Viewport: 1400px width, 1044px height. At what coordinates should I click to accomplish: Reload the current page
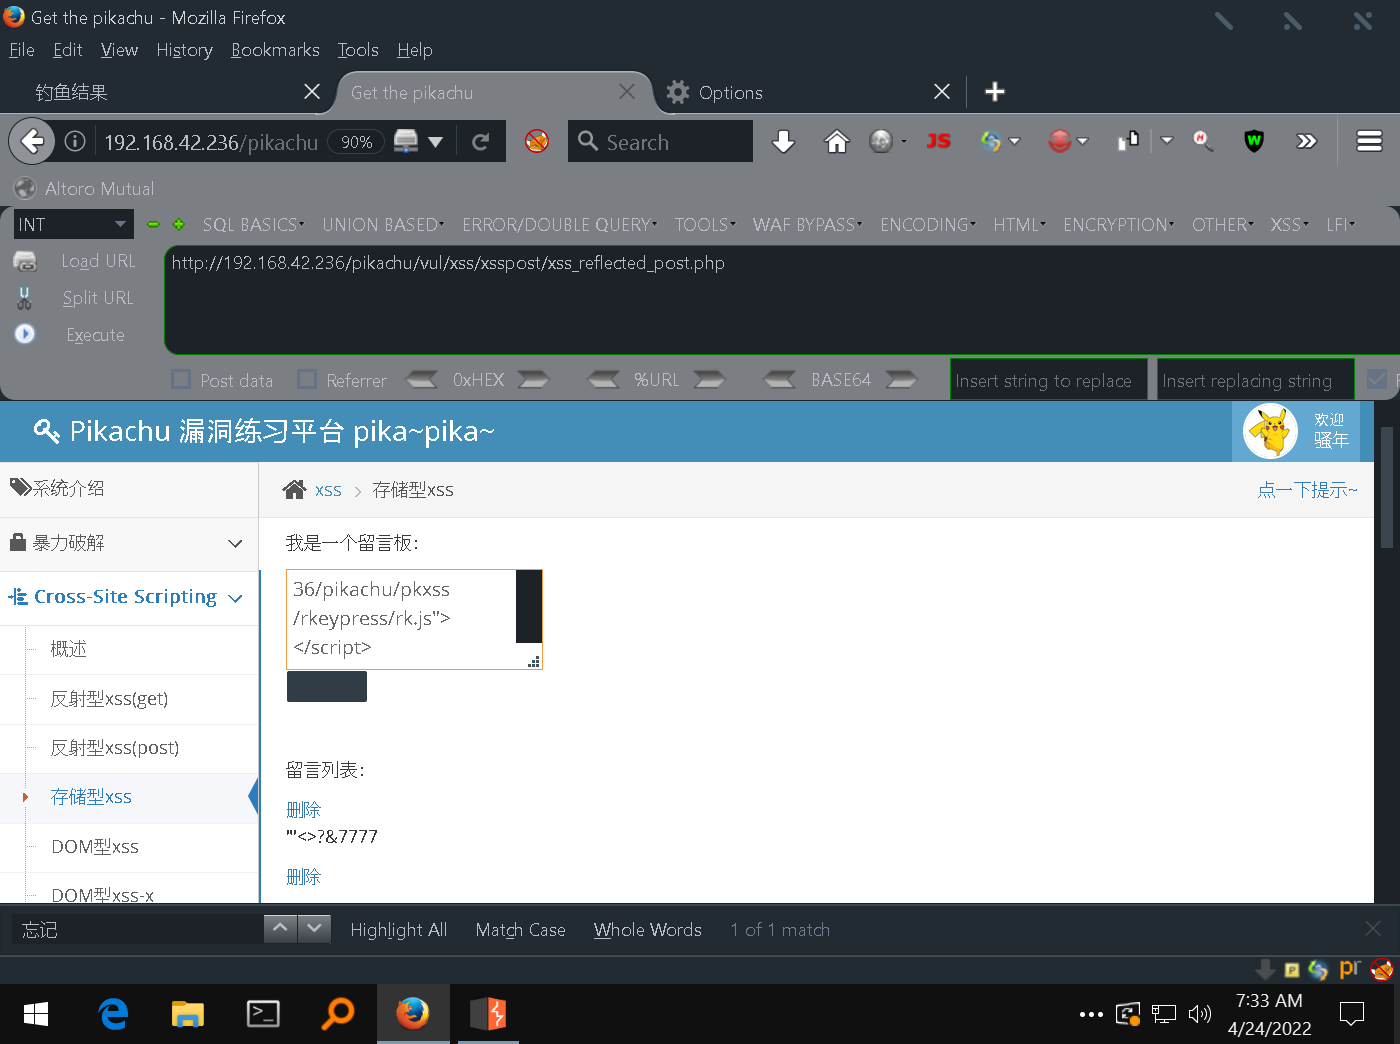[x=481, y=142]
